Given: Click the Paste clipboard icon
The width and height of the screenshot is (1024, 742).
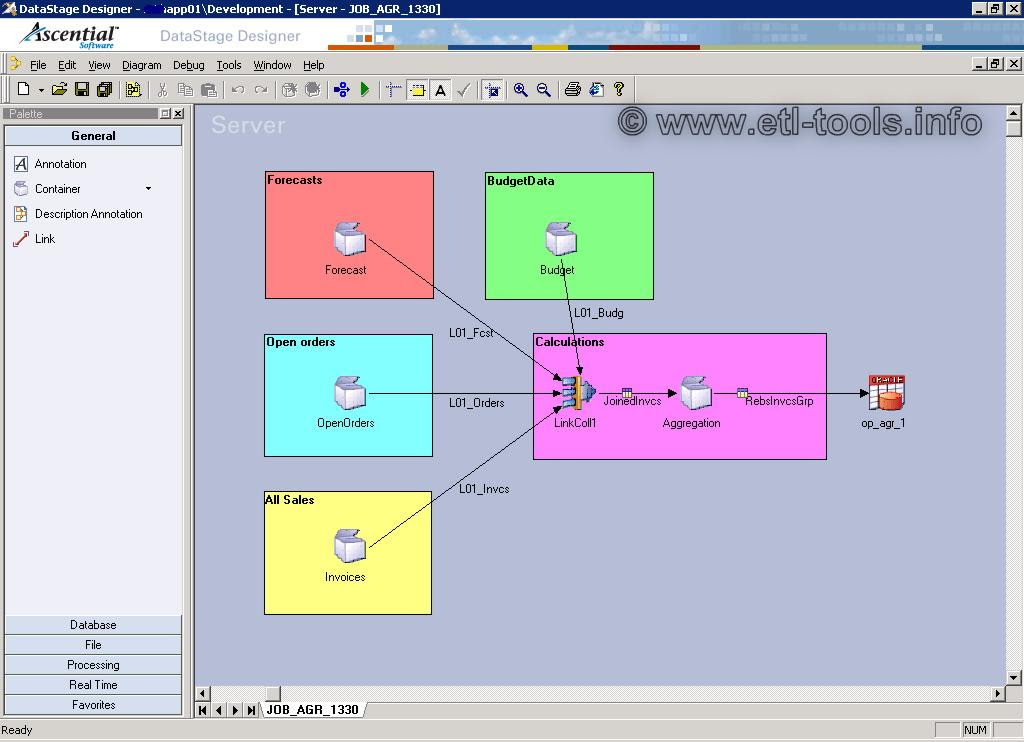Looking at the screenshot, I should [x=208, y=89].
